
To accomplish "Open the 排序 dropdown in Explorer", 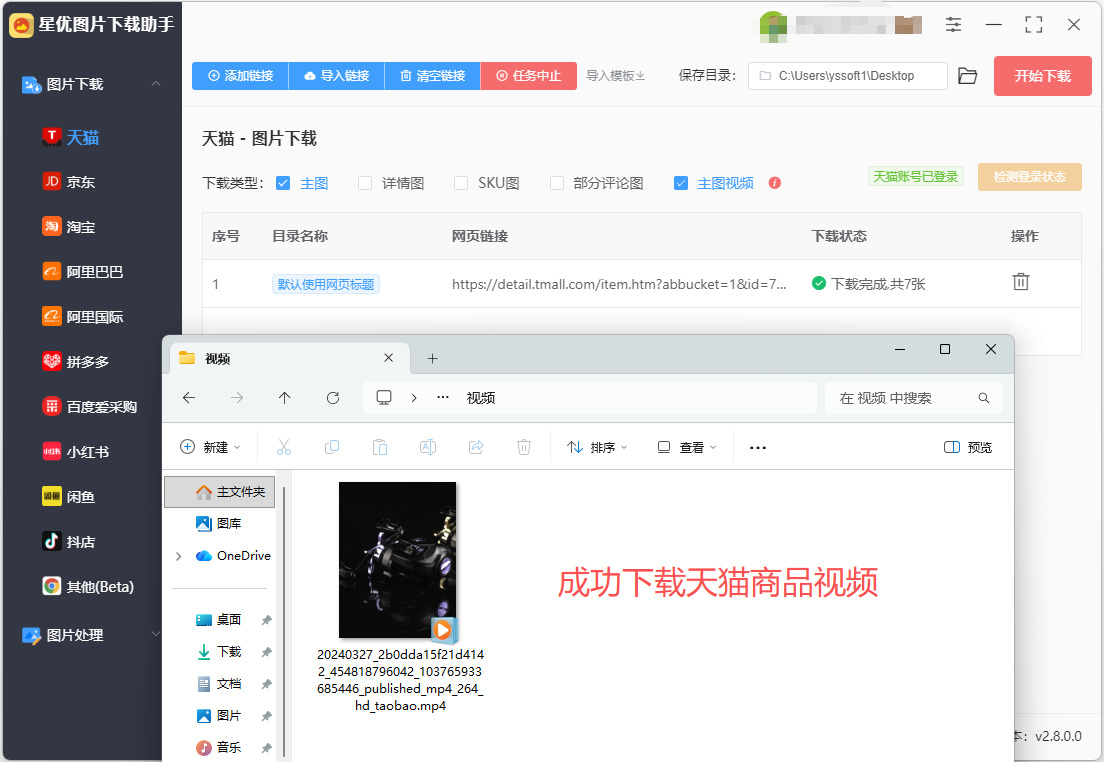I will (x=597, y=447).
